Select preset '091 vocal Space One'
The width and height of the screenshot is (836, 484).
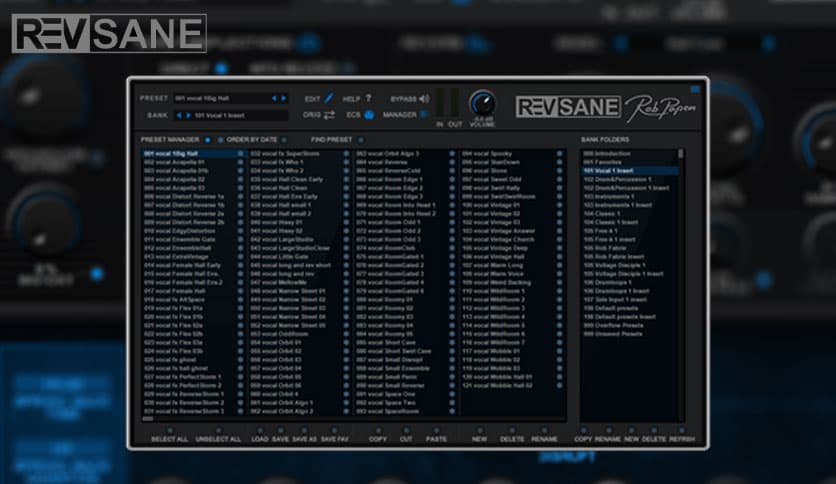point(401,394)
